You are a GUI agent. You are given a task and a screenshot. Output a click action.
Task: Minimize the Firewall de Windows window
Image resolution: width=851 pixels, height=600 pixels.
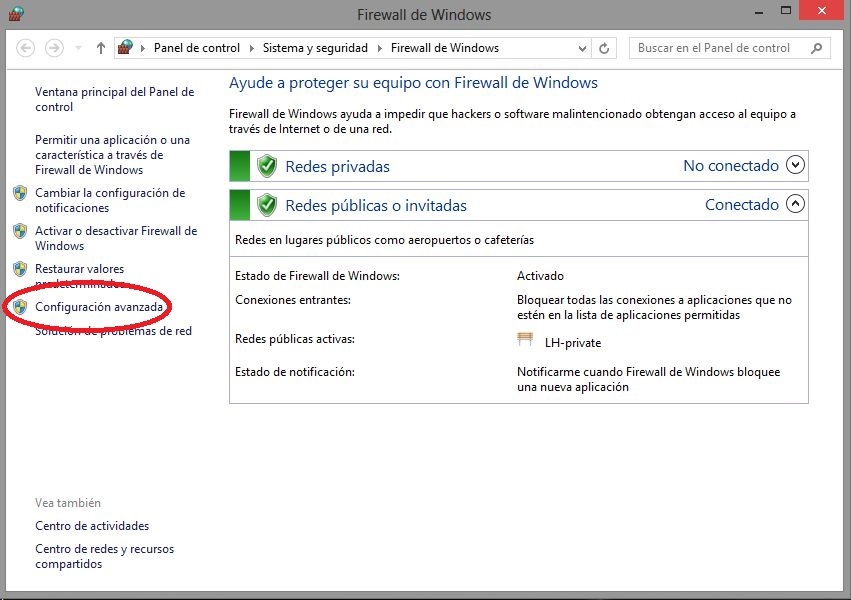759,11
